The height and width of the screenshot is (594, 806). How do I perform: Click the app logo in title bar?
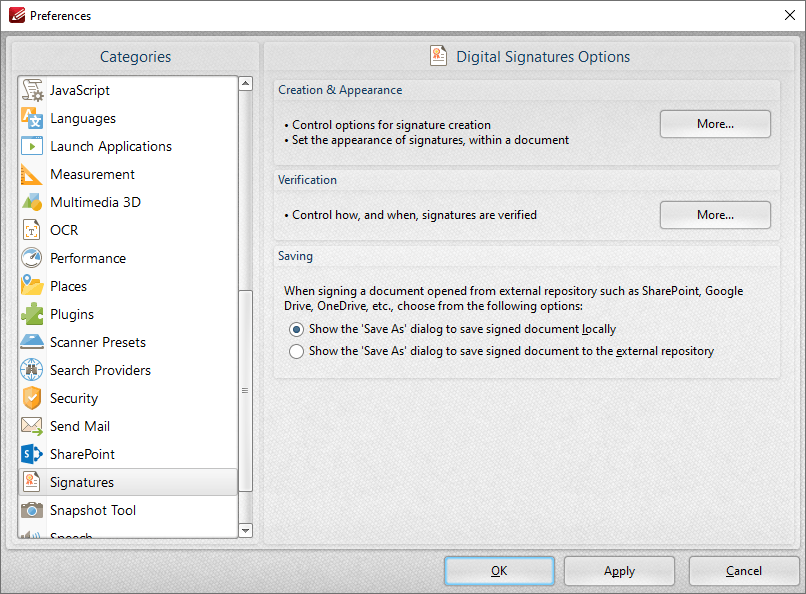click(17, 15)
